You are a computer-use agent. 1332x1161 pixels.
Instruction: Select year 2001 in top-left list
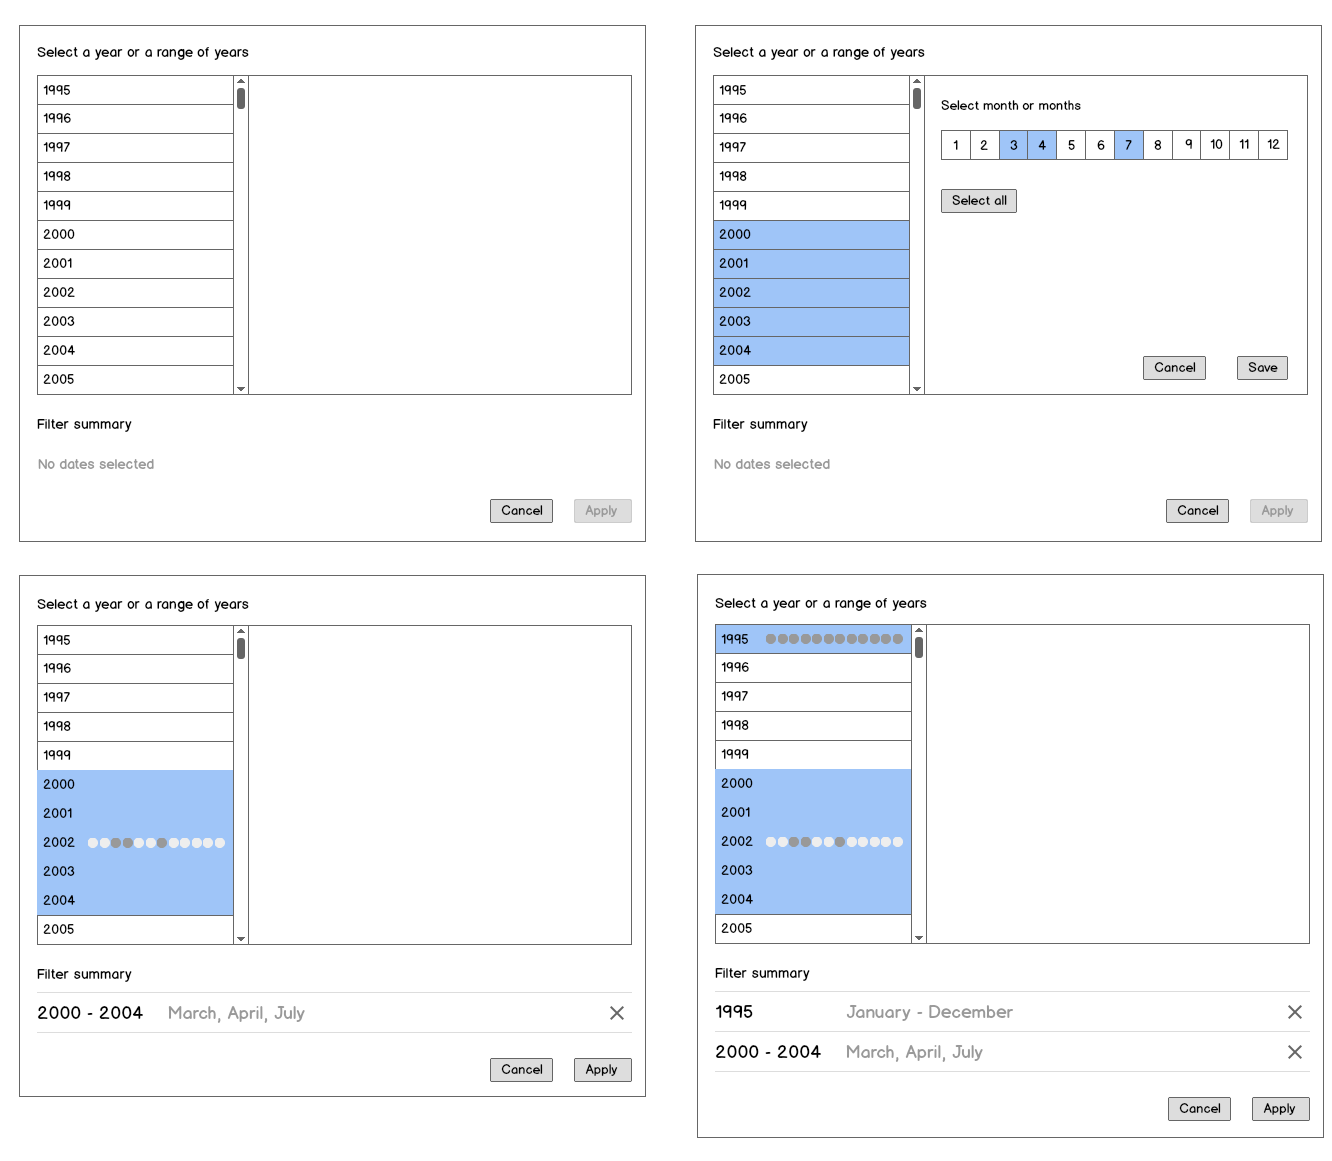pyautogui.click(x=135, y=264)
